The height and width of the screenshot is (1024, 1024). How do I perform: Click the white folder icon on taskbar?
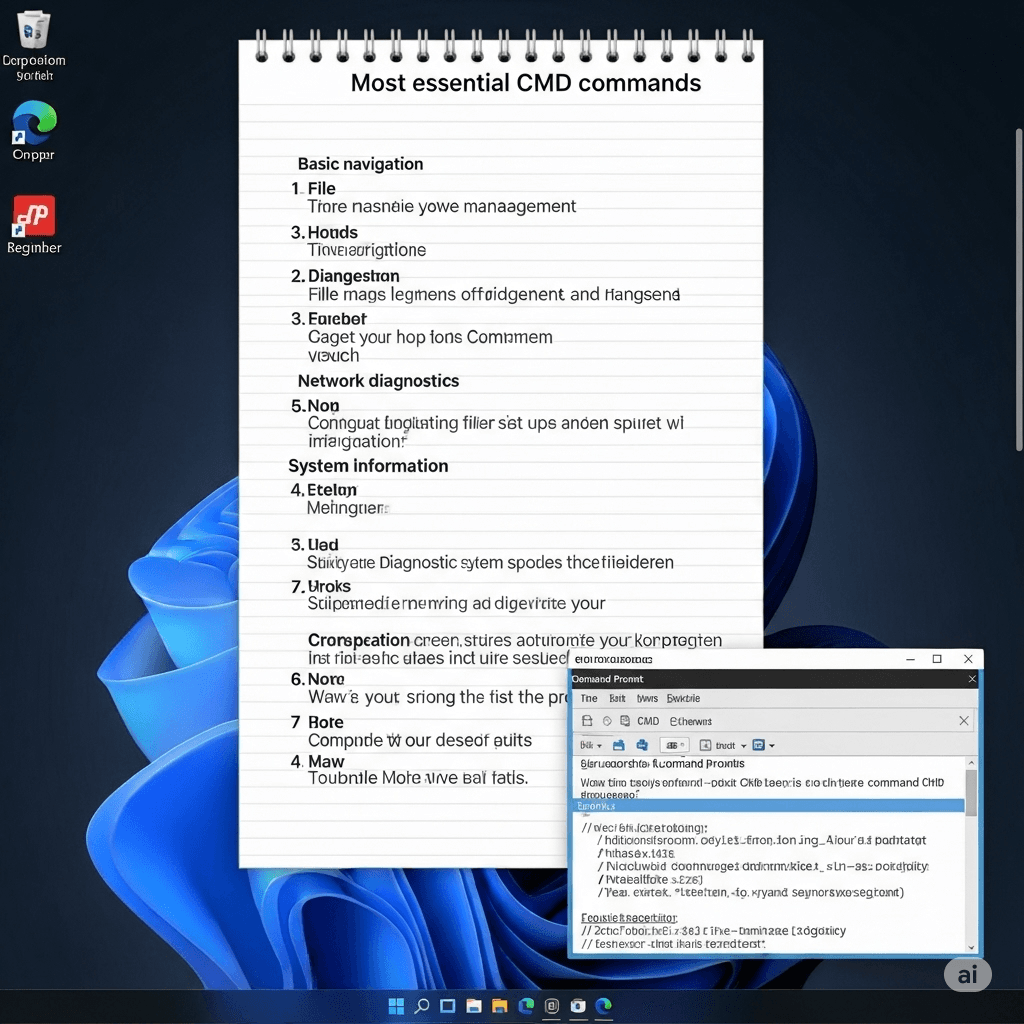click(473, 1006)
